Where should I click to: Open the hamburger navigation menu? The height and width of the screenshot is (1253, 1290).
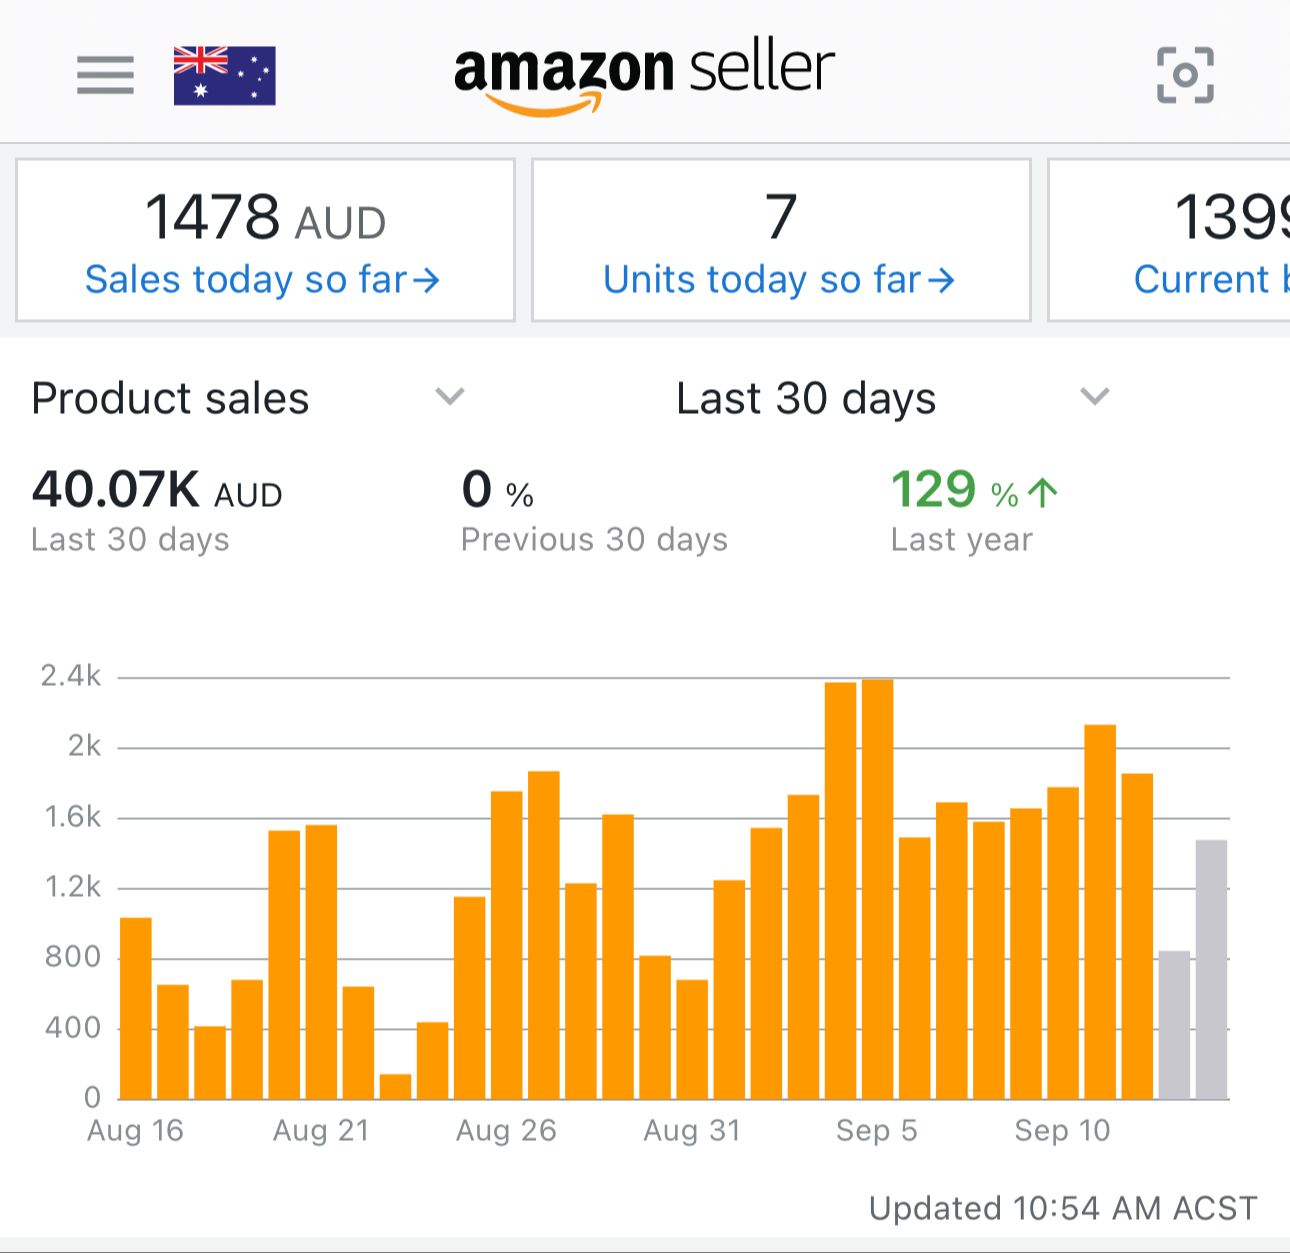(105, 75)
